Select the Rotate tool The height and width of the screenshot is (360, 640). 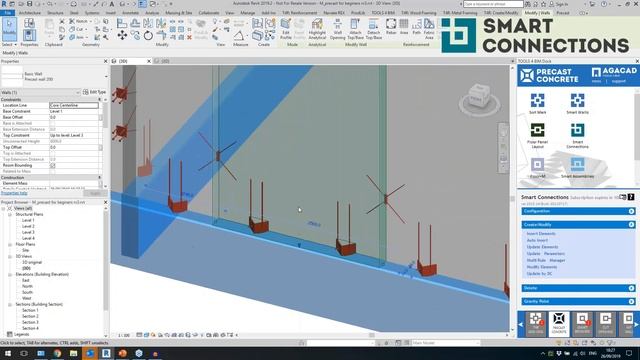148,36
